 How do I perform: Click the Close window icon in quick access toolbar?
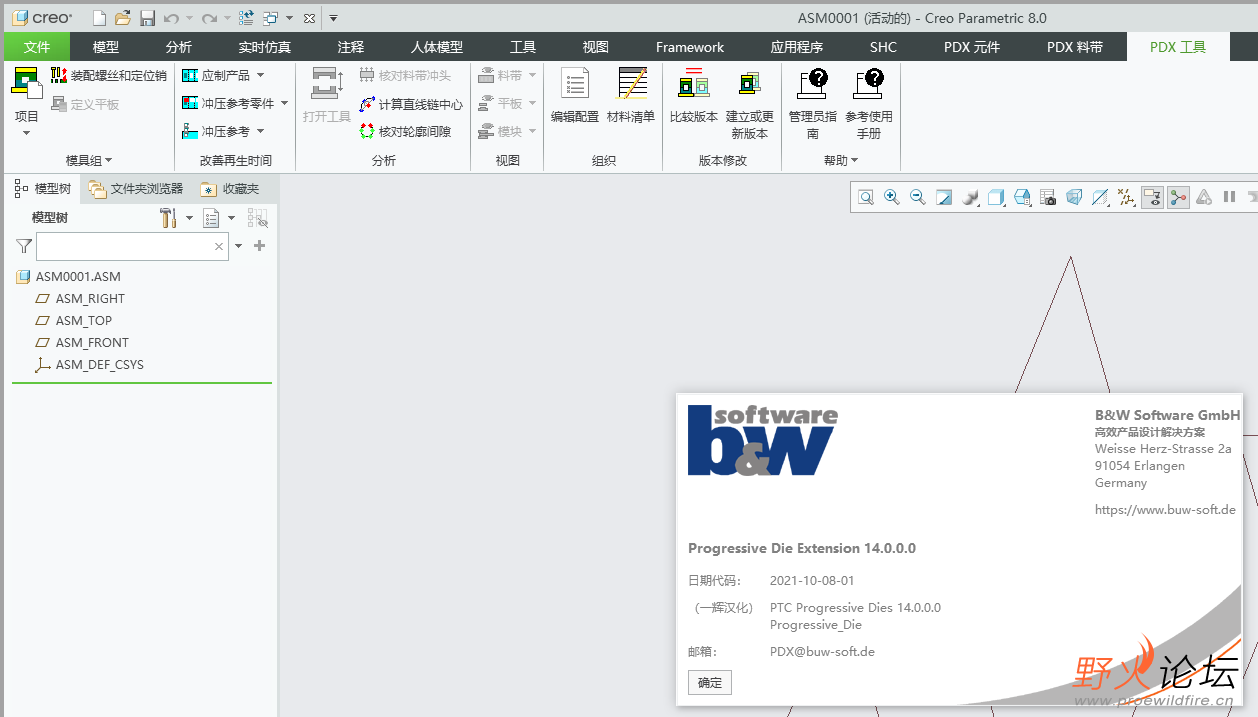309,18
